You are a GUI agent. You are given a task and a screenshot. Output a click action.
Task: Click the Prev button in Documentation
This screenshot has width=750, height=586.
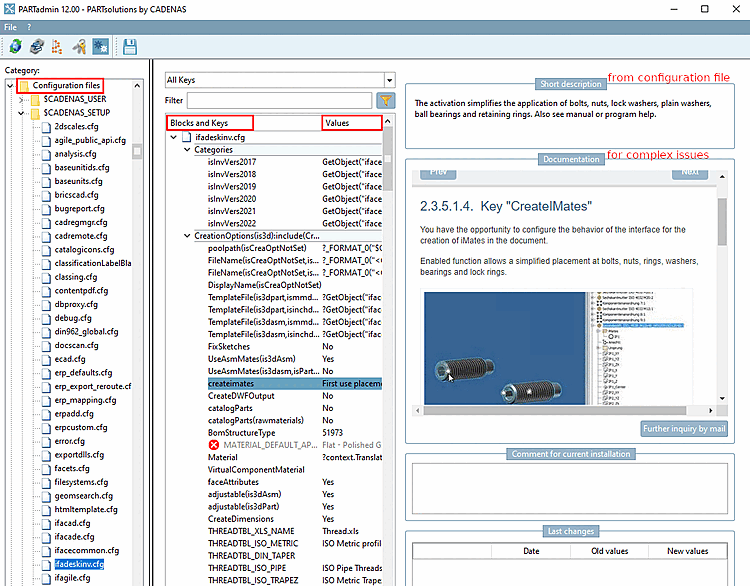(x=438, y=174)
